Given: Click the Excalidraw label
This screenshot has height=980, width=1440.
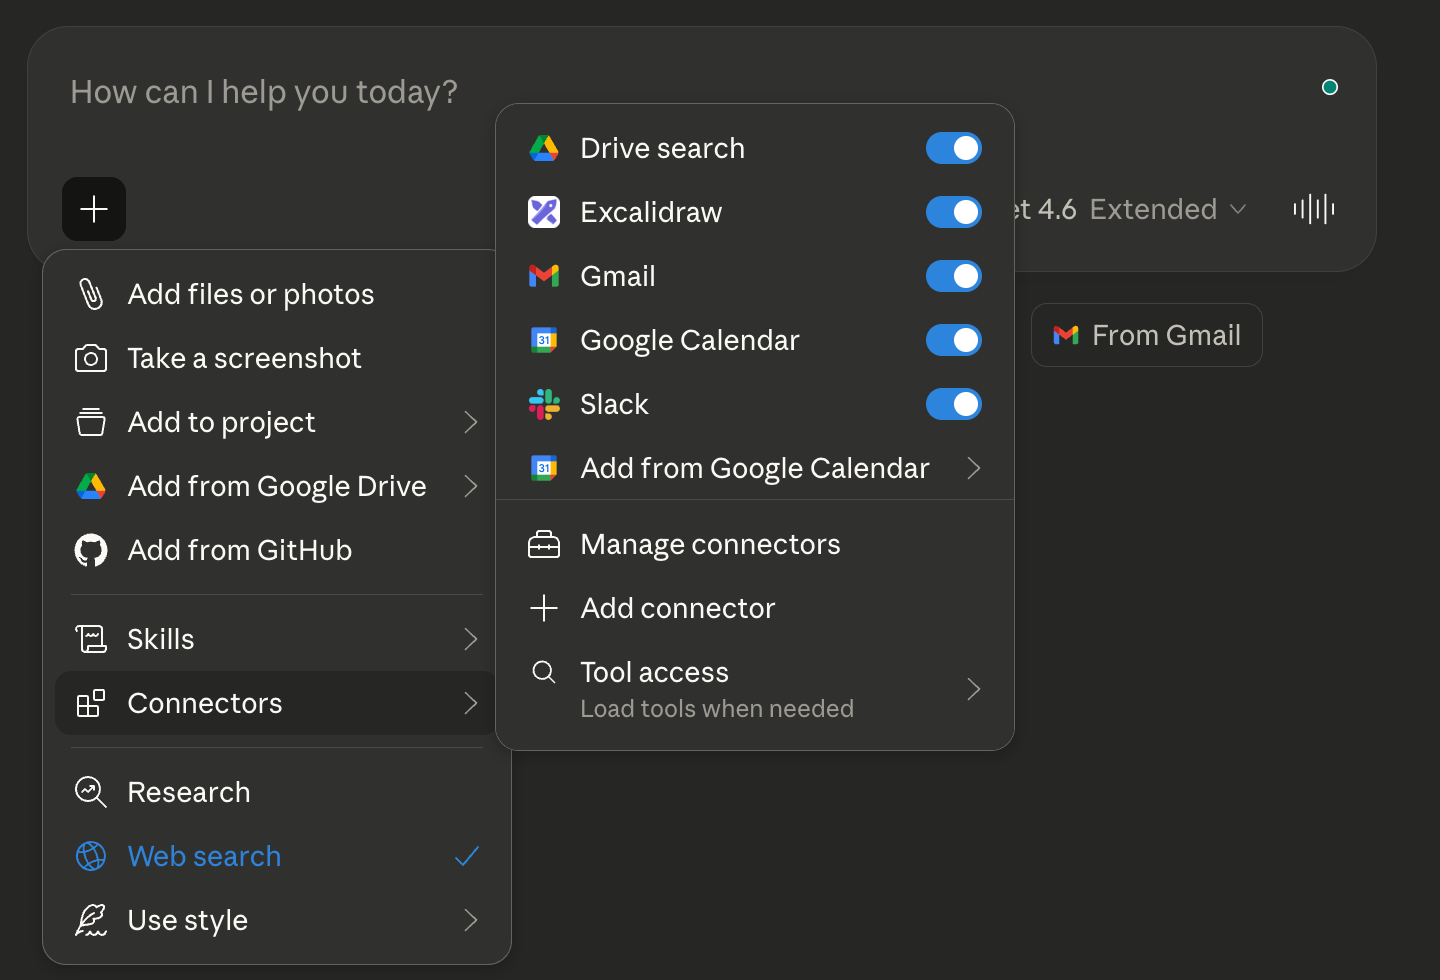Looking at the screenshot, I should coord(651,212).
